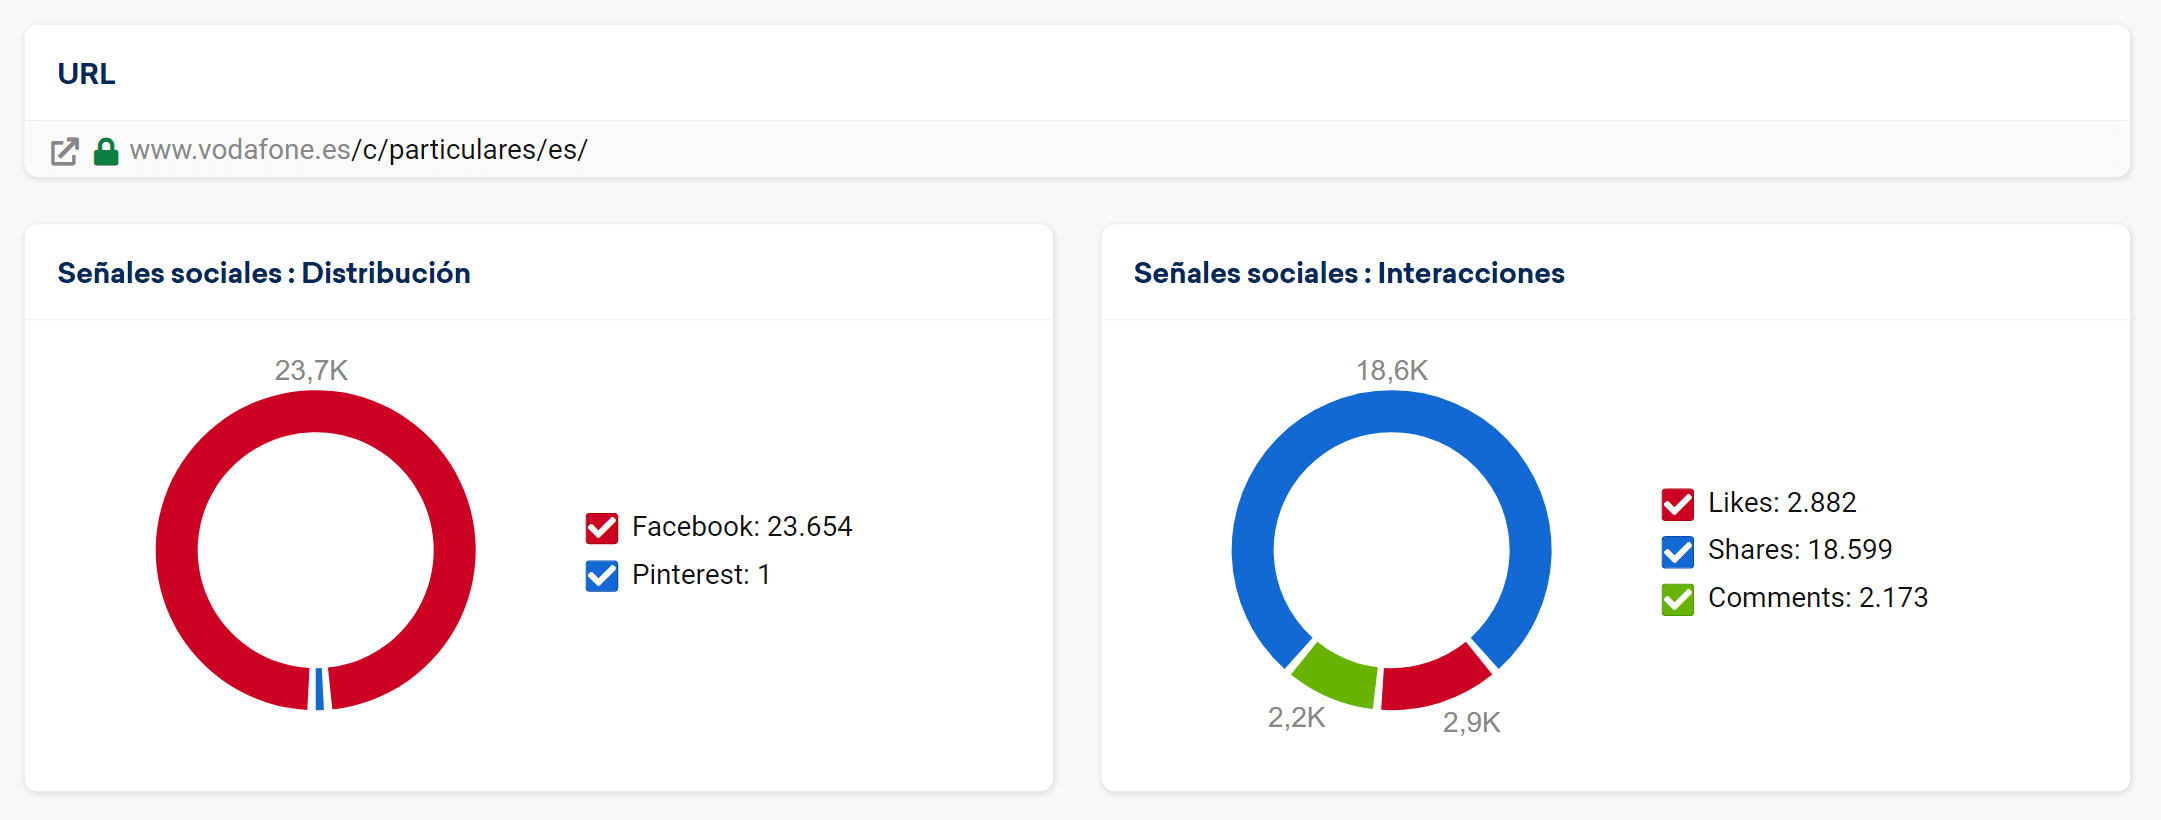Click the 2,2K chart label

tap(1296, 718)
